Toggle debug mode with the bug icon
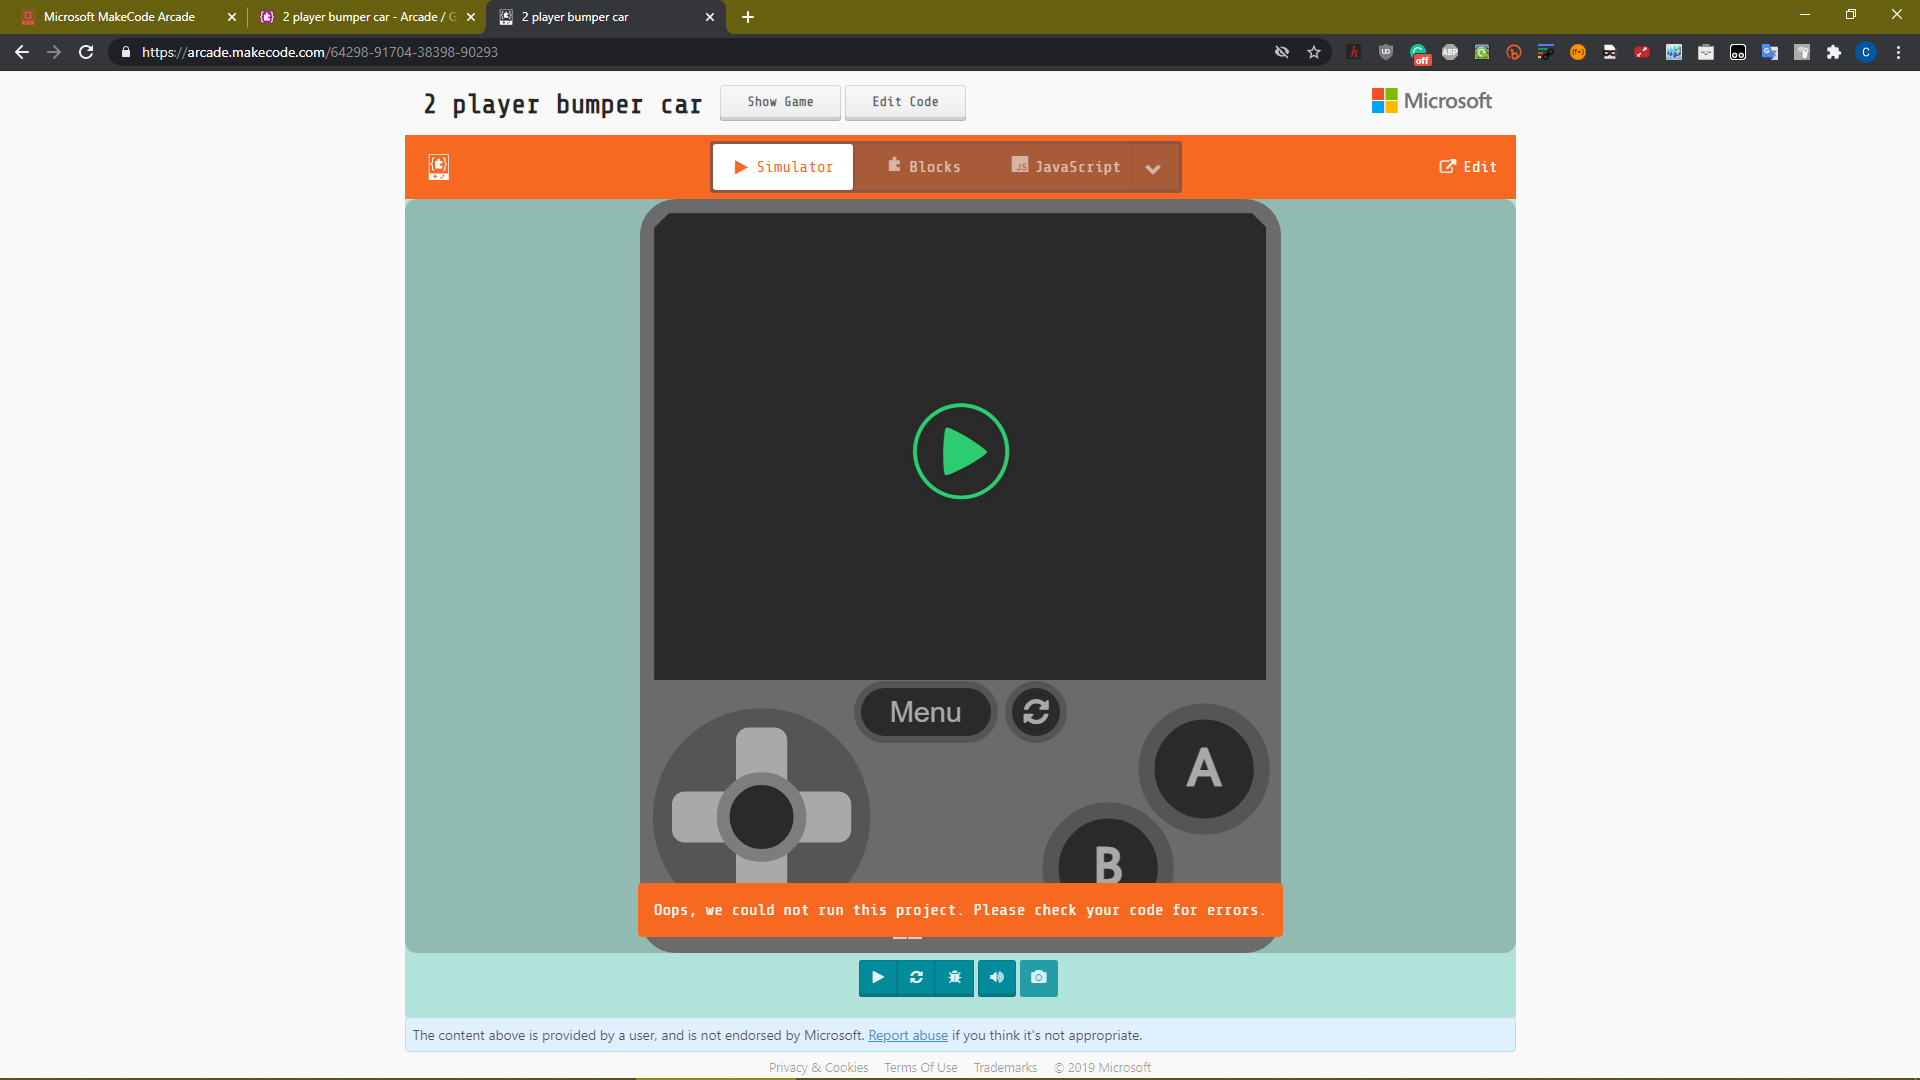 tap(955, 977)
